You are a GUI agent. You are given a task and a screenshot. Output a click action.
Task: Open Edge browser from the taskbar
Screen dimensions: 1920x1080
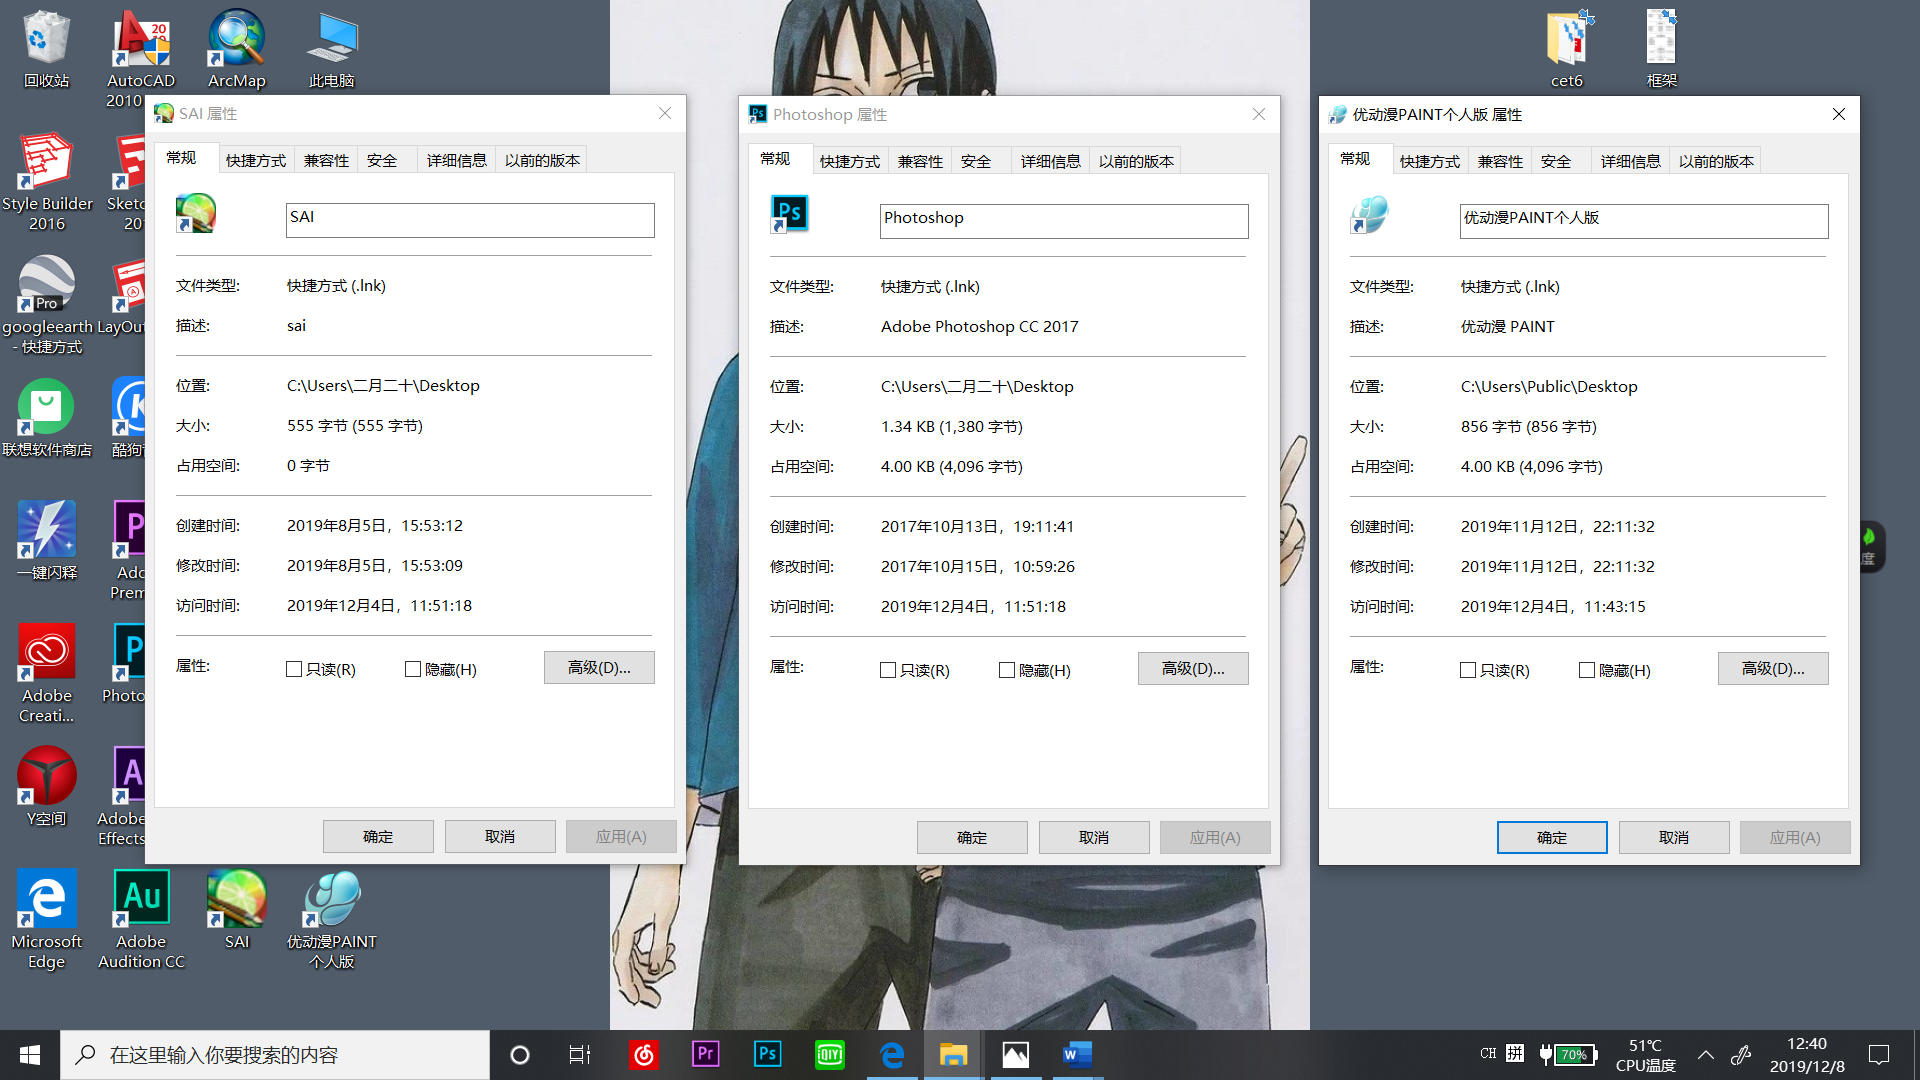pos(891,1055)
